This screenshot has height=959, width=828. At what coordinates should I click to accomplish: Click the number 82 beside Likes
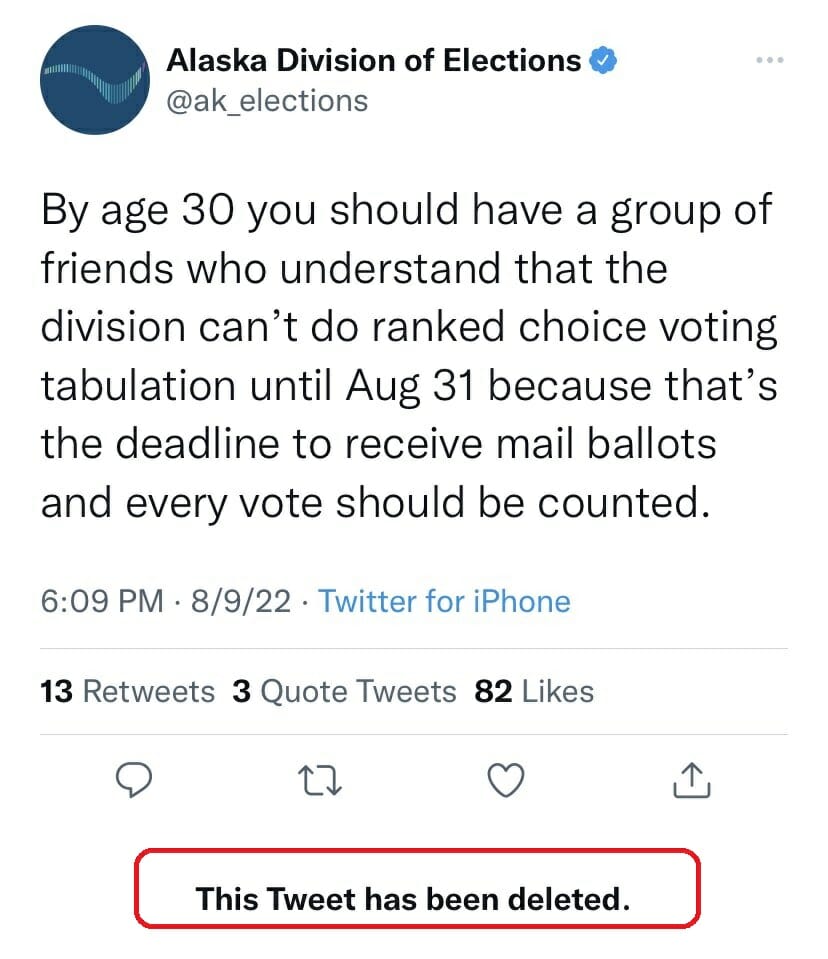(x=493, y=691)
